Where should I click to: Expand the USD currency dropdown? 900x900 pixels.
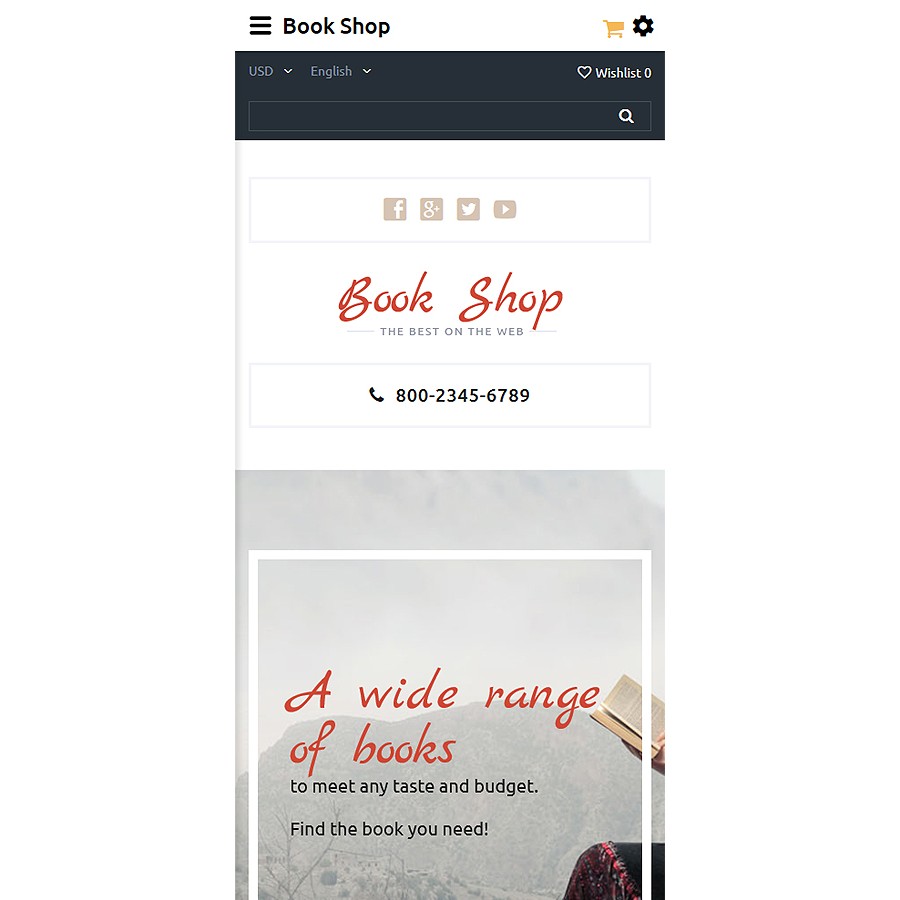pos(270,71)
